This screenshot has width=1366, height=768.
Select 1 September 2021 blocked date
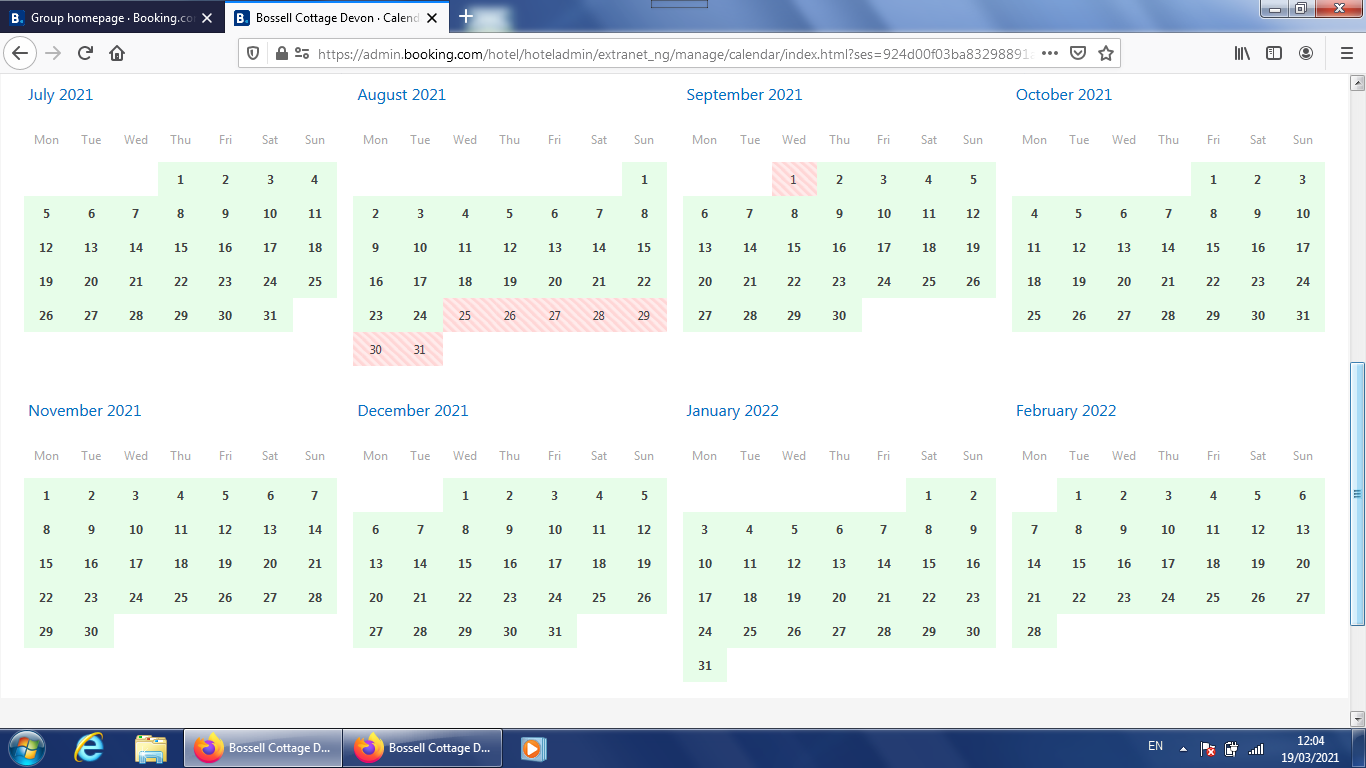point(794,180)
